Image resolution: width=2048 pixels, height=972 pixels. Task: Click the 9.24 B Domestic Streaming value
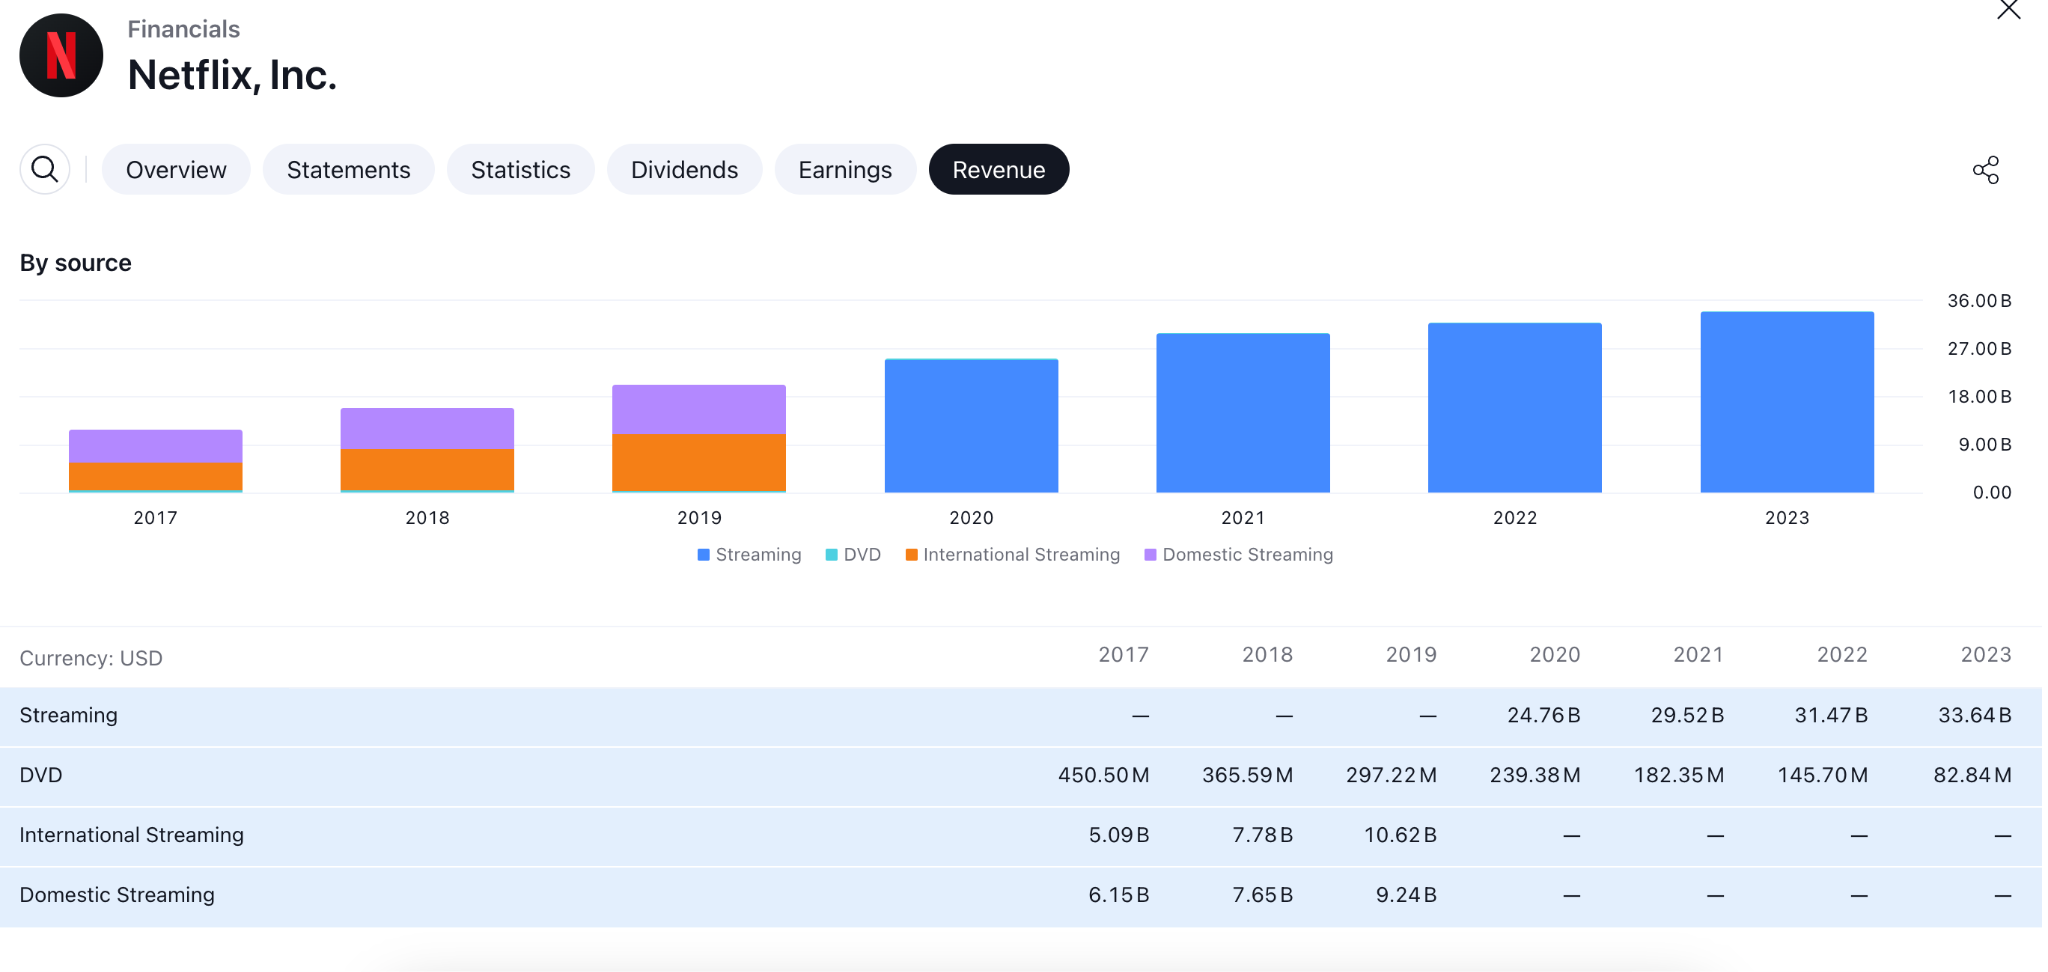pos(1406,895)
